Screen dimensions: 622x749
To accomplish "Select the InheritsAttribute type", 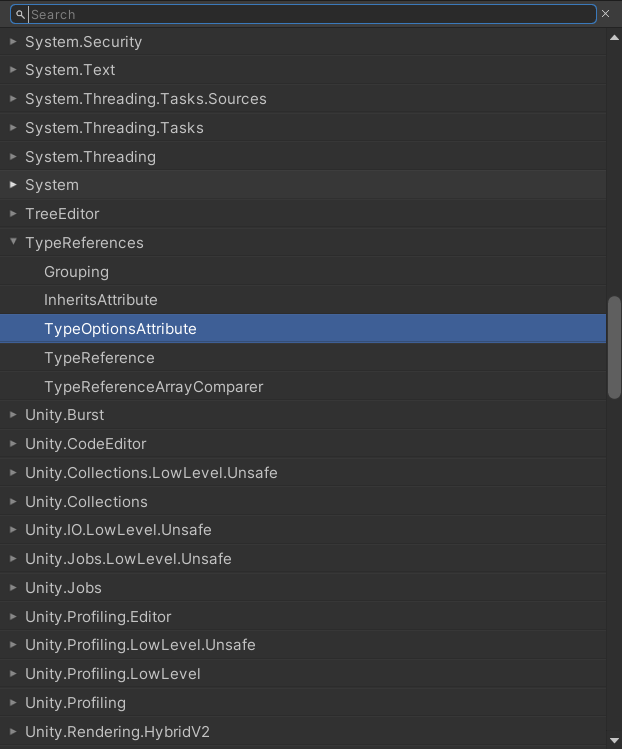I will [303, 300].
